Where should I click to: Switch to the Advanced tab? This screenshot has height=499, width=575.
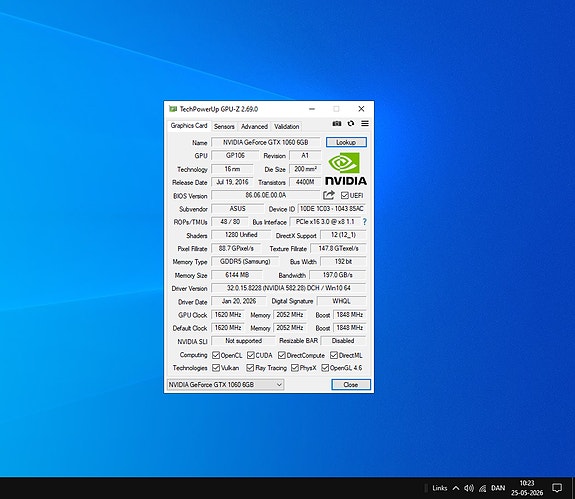tap(254, 126)
